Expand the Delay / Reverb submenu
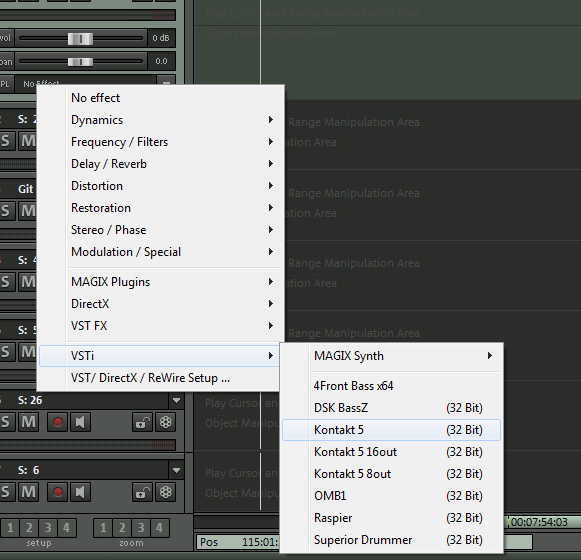 pyautogui.click(x=162, y=164)
